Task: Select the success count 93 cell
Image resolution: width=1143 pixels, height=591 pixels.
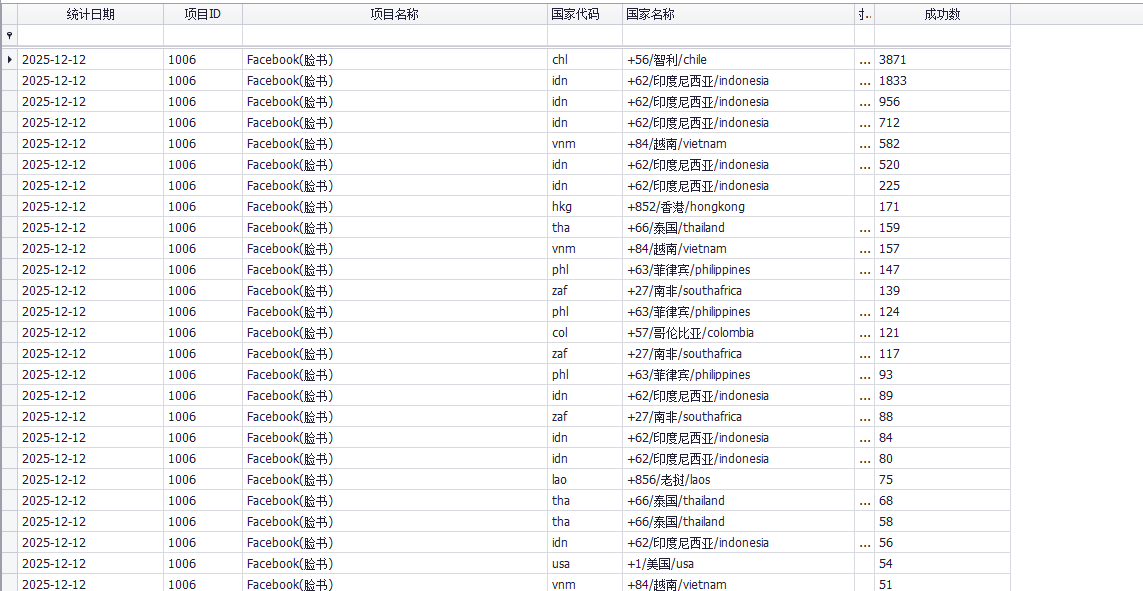Action: pos(943,375)
